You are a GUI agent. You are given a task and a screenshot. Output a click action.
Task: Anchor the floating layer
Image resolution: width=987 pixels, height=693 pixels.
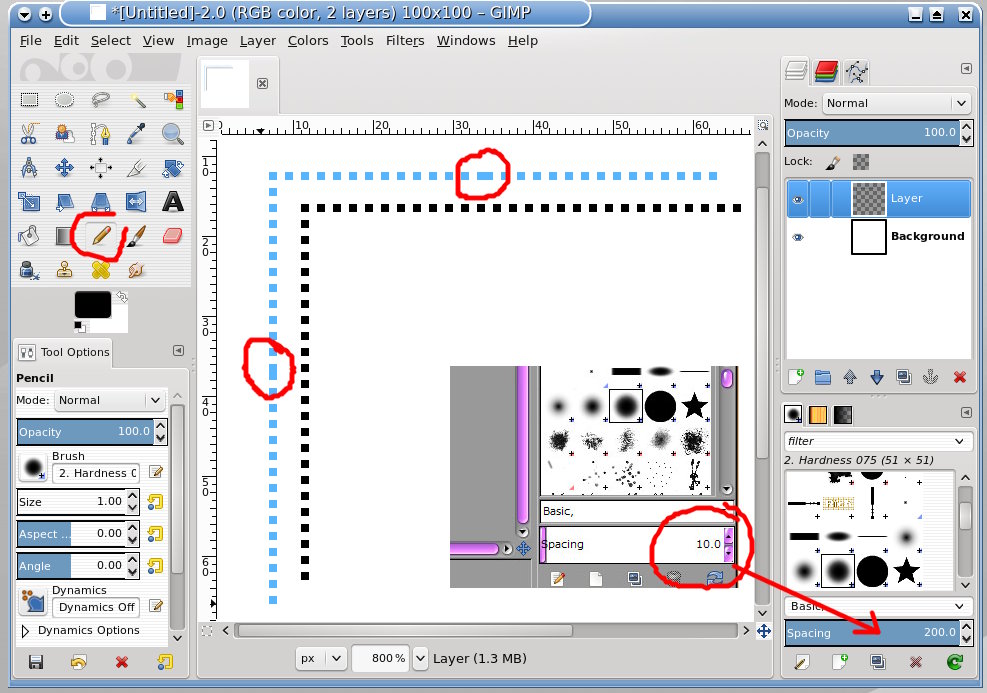(x=930, y=377)
